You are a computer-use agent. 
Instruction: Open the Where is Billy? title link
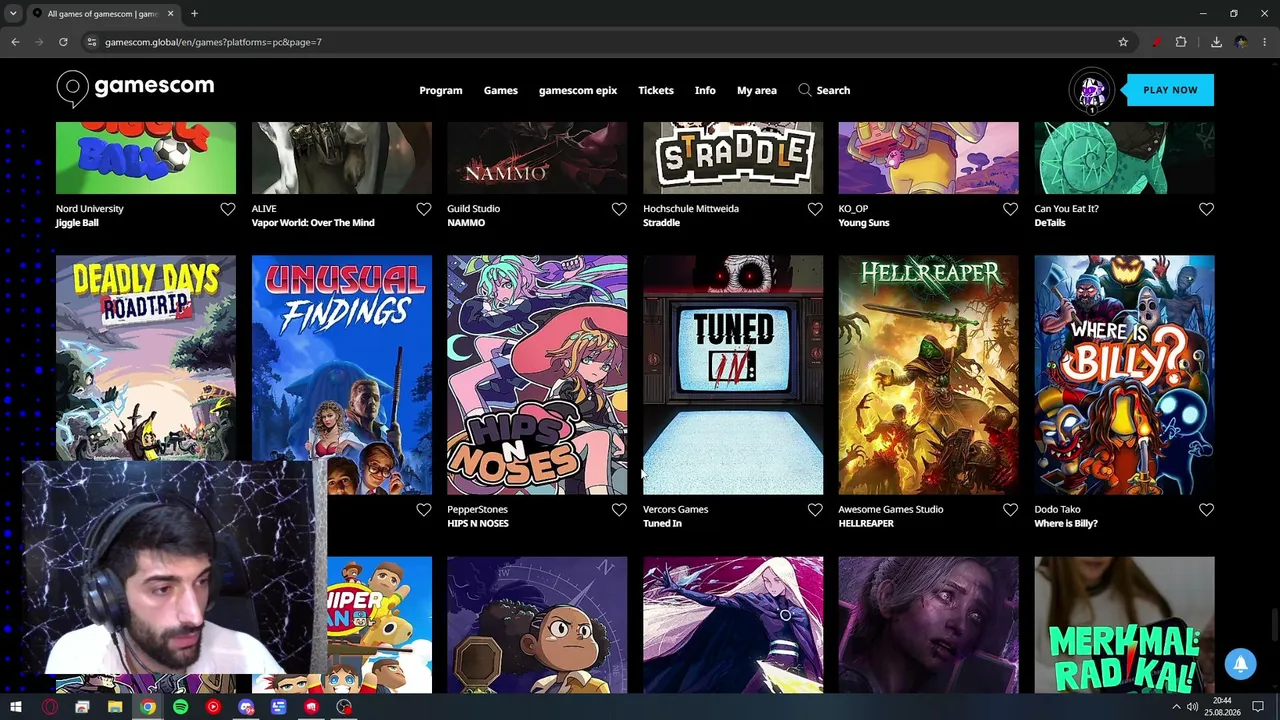pos(1066,524)
